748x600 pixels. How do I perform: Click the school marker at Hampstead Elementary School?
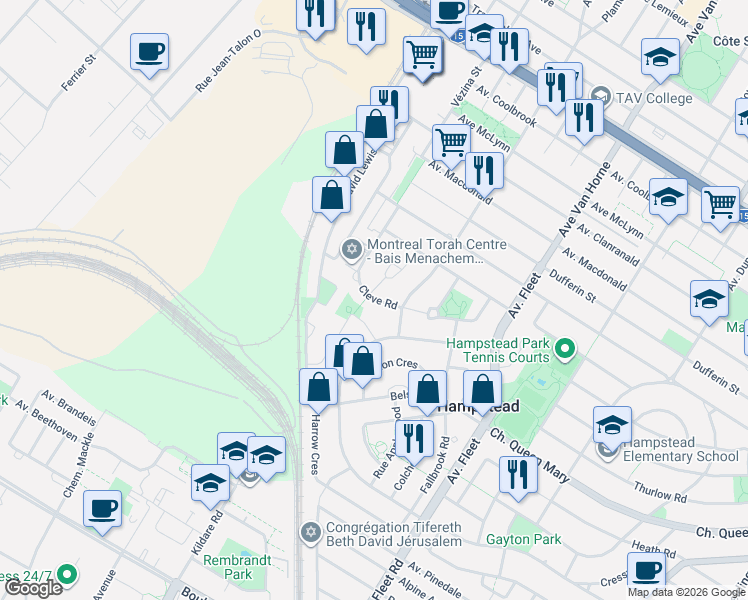coord(613,428)
